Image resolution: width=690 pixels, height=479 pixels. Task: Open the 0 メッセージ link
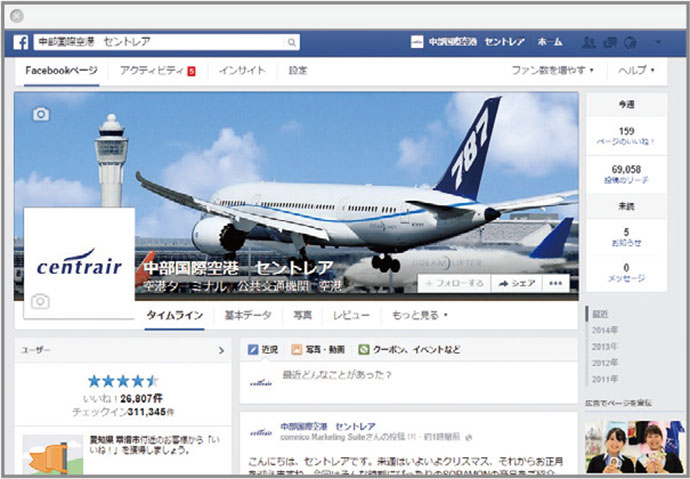click(626, 273)
